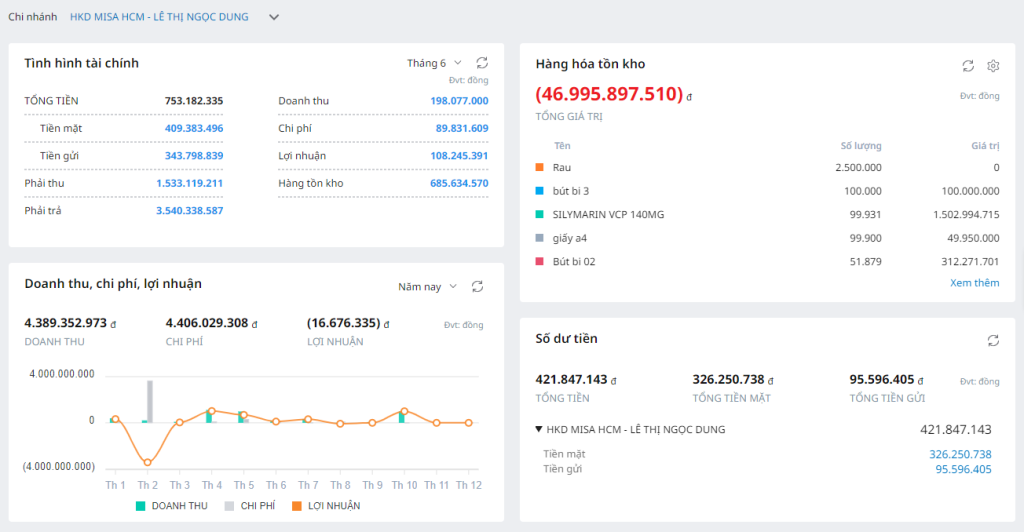Select inventory row bút bi 3

(x=767, y=191)
